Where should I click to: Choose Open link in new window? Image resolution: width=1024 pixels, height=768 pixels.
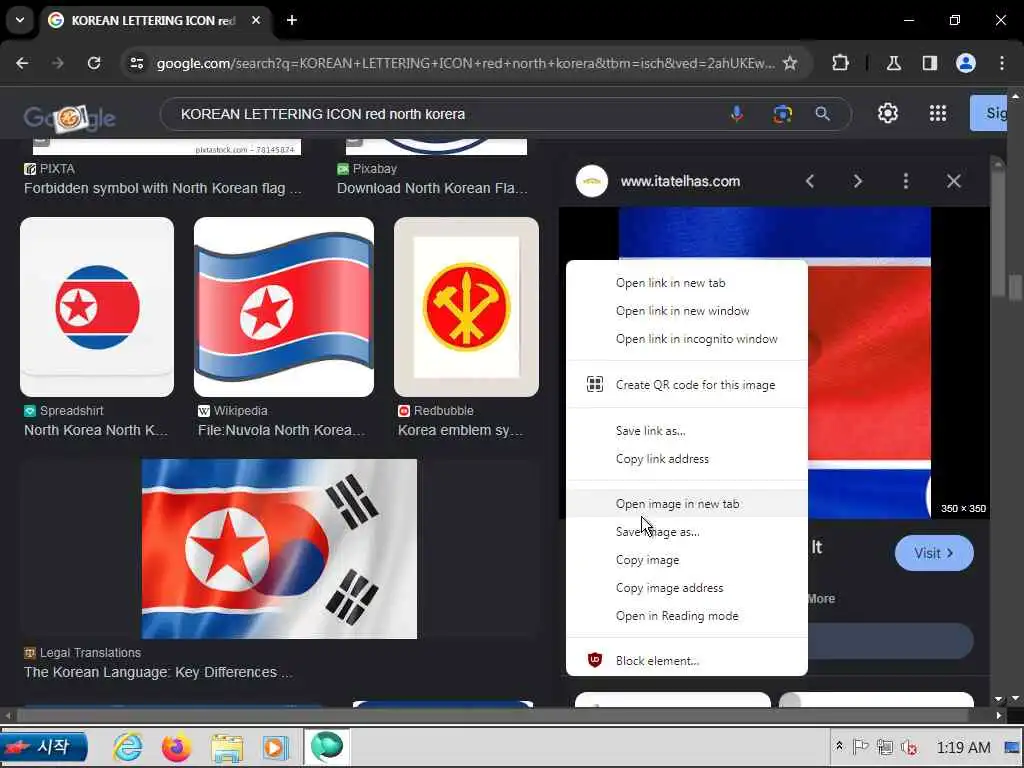687,311
